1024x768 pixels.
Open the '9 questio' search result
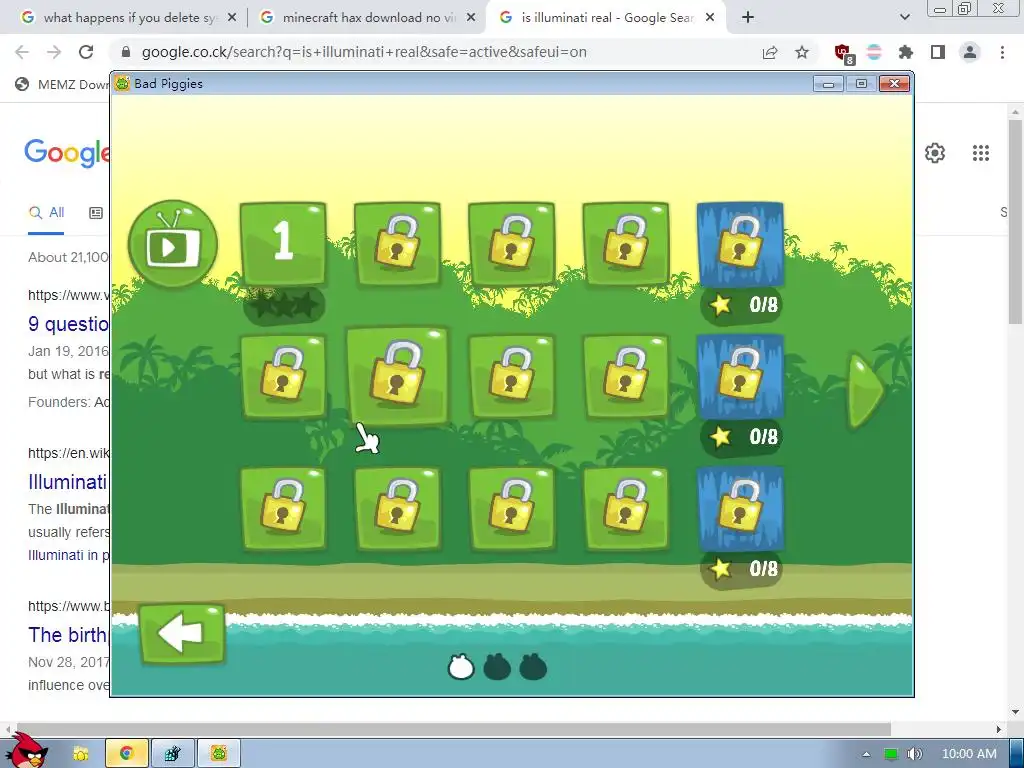click(69, 324)
